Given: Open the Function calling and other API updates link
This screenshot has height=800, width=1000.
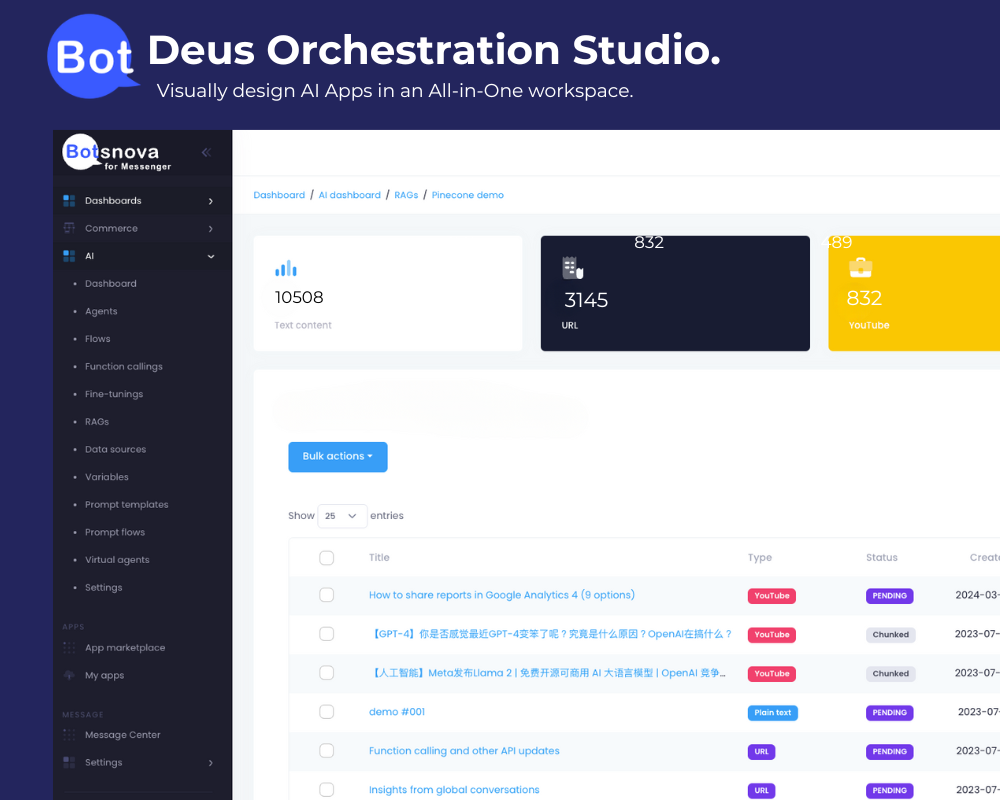Looking at the screenshot, I should tap(464, 751).
